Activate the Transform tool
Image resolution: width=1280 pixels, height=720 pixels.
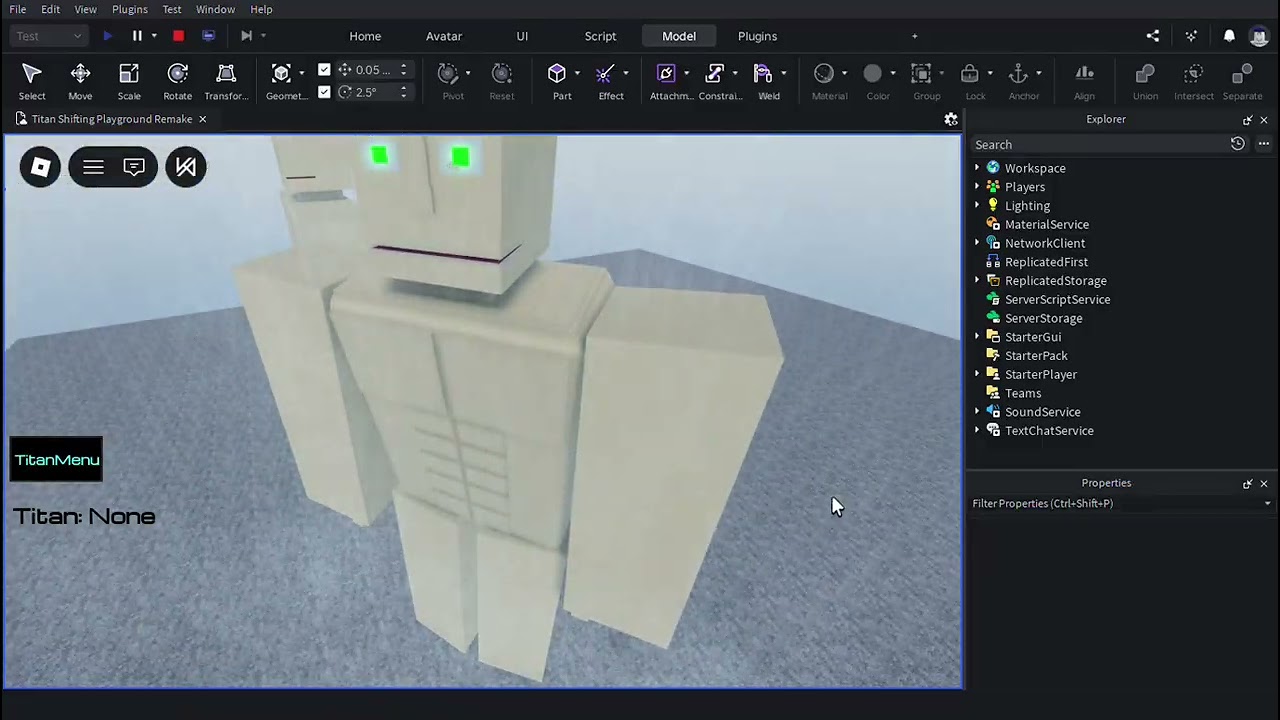tap(226, 81)
